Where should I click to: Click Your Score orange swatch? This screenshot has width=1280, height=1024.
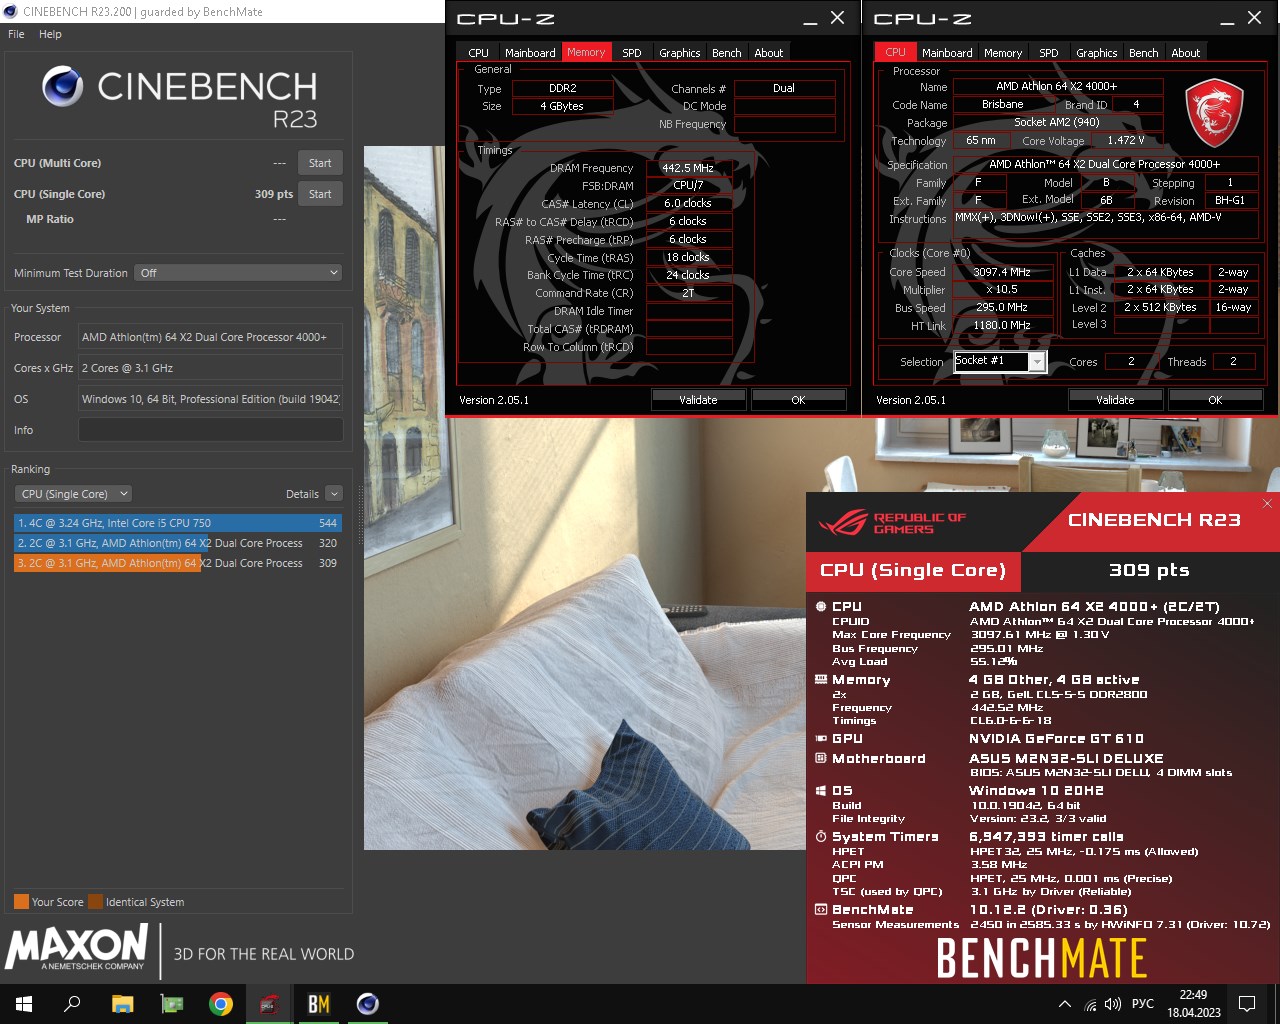click(x=21, y=902)
